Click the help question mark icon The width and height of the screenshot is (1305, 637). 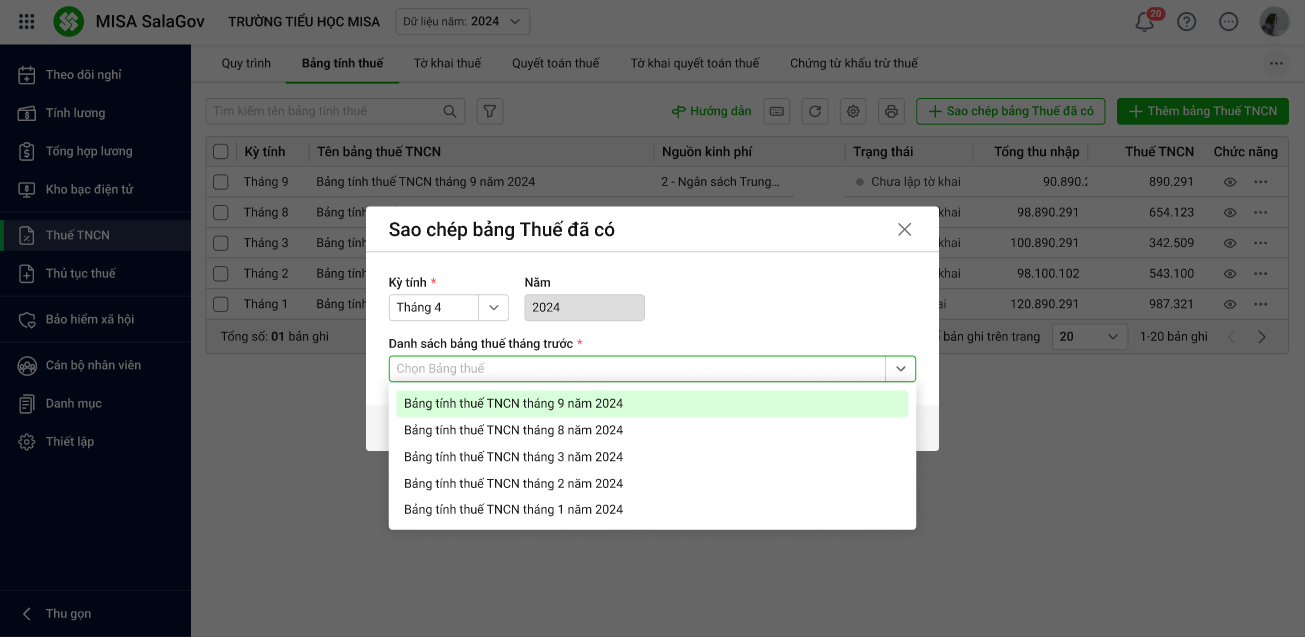(x=1186, y=22)
